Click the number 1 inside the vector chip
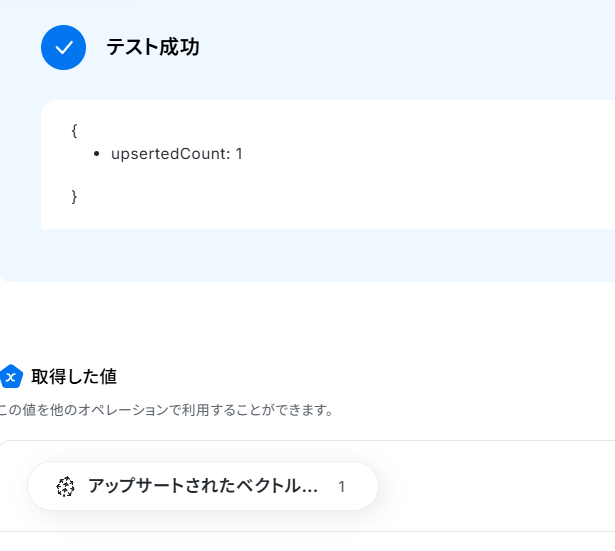Image resolution: width=615 pixels, height=551 pixels. click(342, 487)
